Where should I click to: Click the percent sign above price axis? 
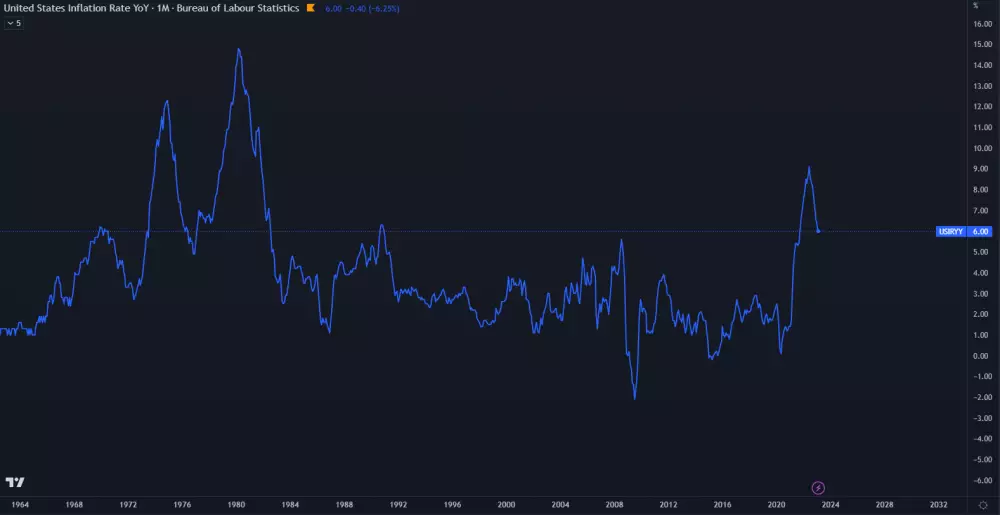click(x=976, y=6)
